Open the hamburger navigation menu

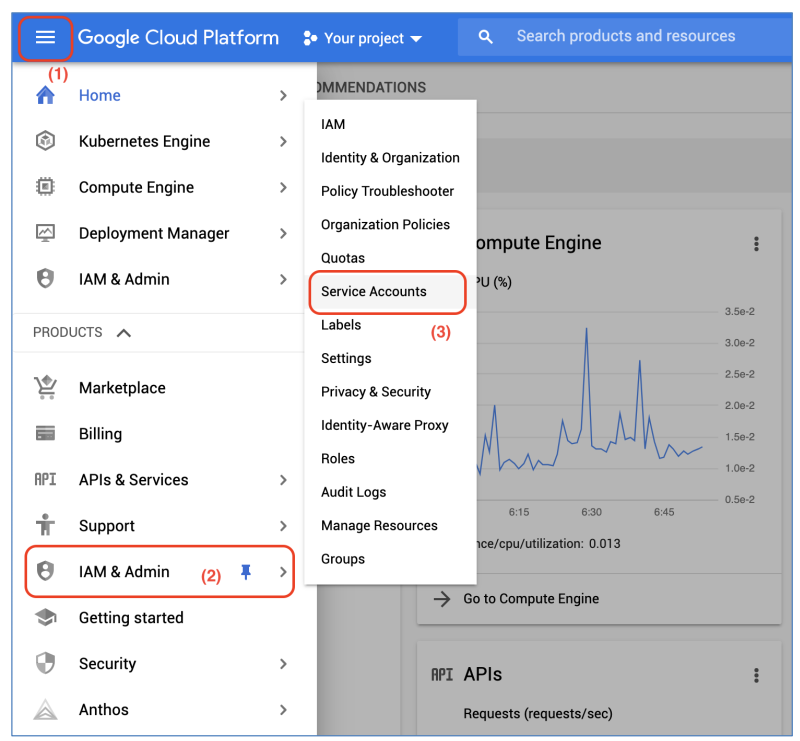[45, 37]
